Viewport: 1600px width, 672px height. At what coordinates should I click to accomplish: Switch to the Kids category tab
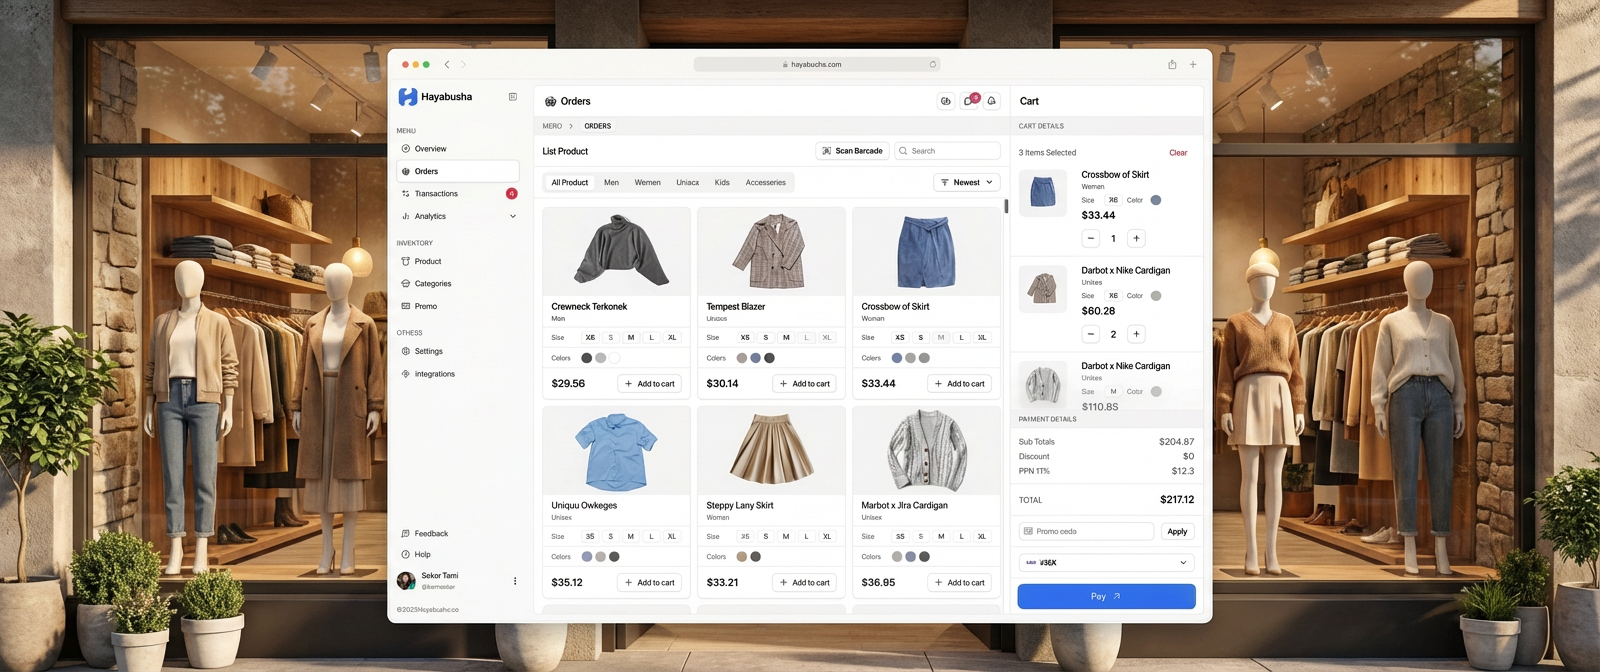pos(722,182)
